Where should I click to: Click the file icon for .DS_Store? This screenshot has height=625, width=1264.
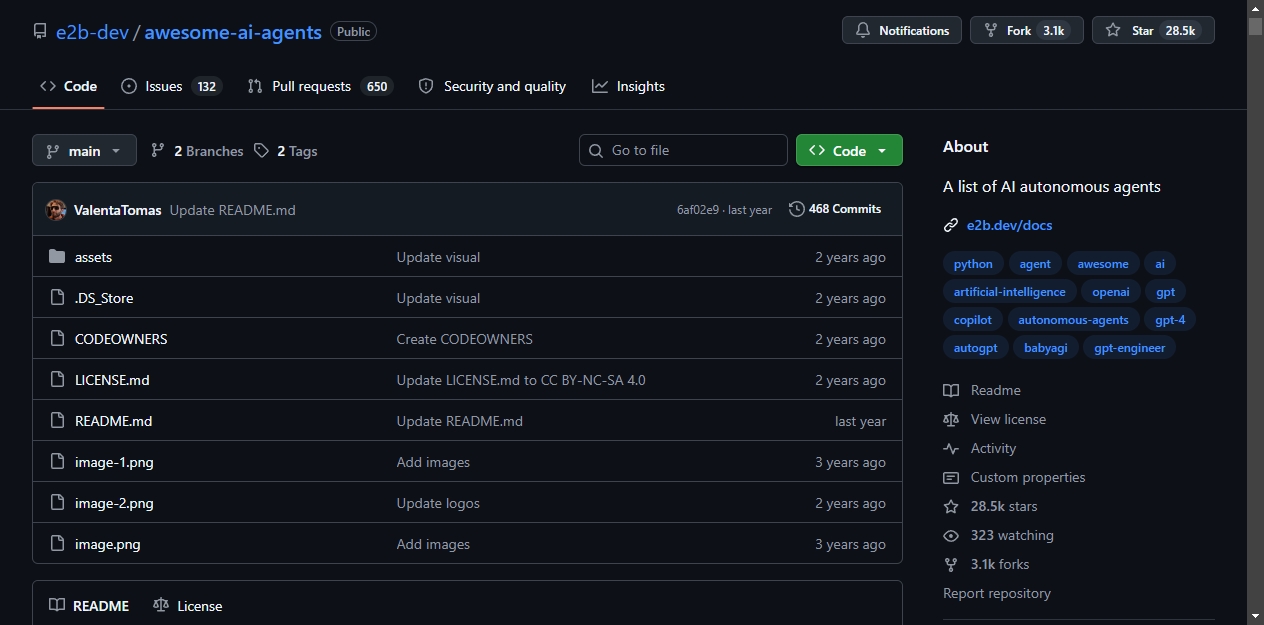click(x=56, y=298)
